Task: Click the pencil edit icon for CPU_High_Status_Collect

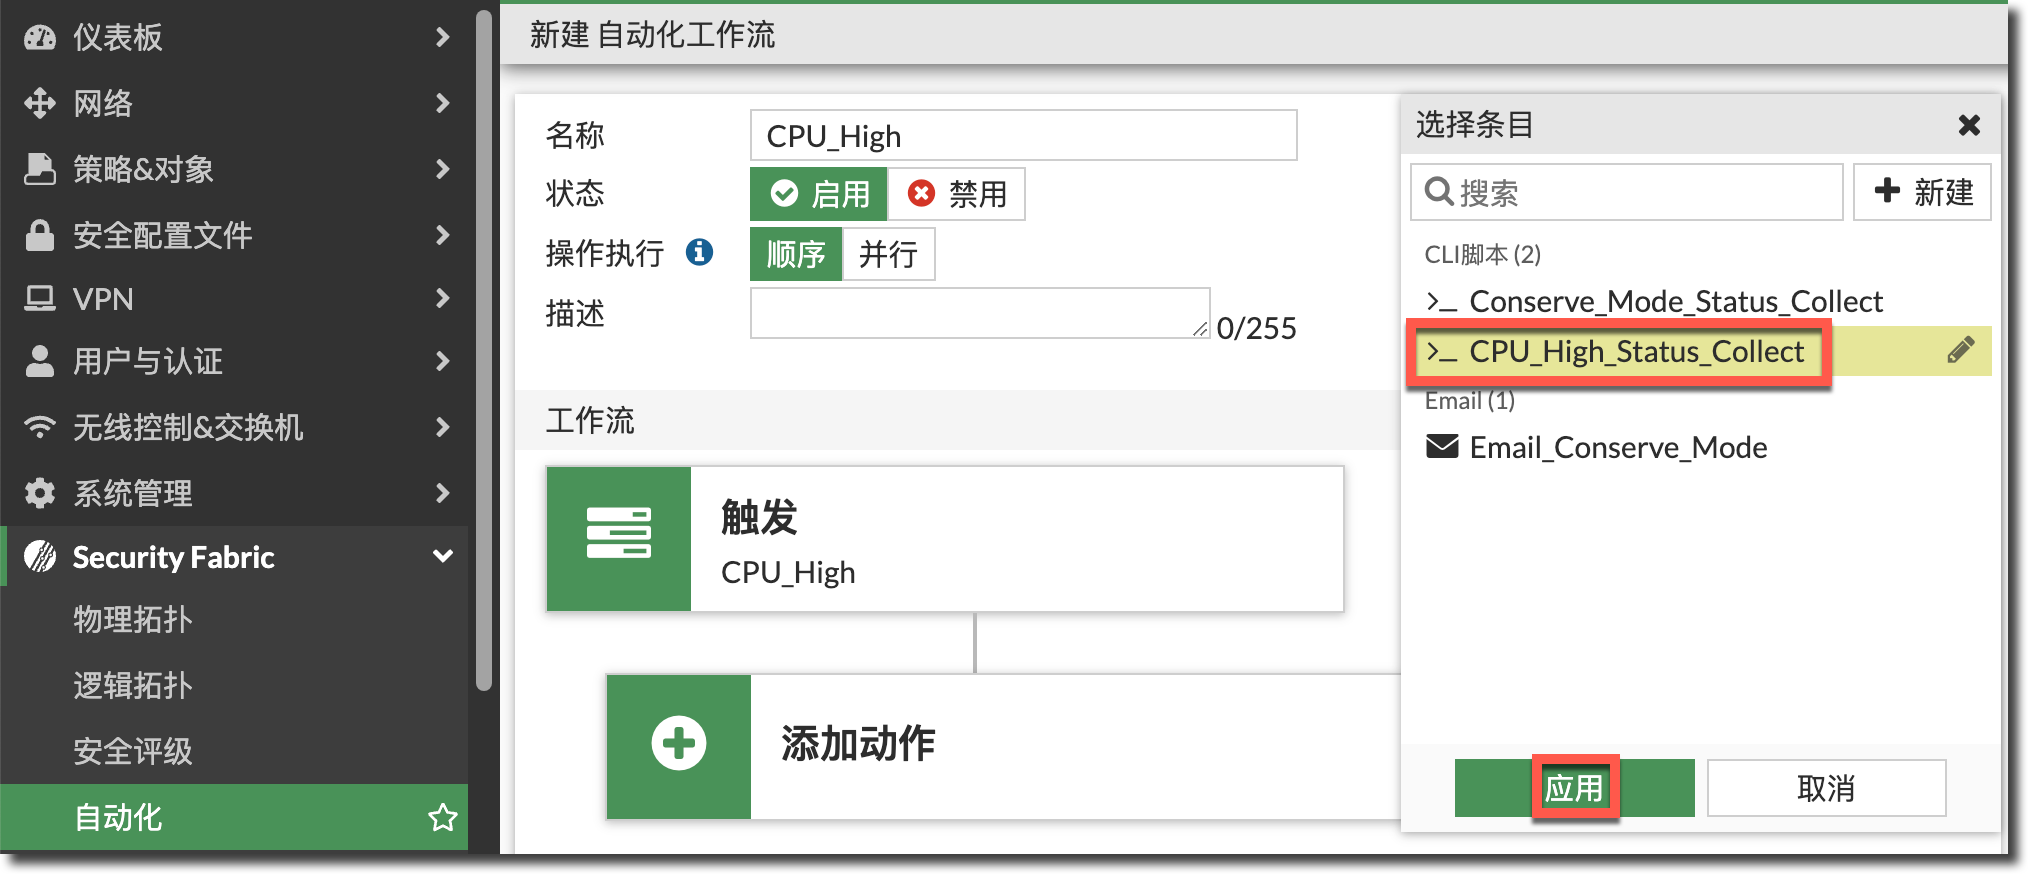Action: click(x=1960, y=350)
